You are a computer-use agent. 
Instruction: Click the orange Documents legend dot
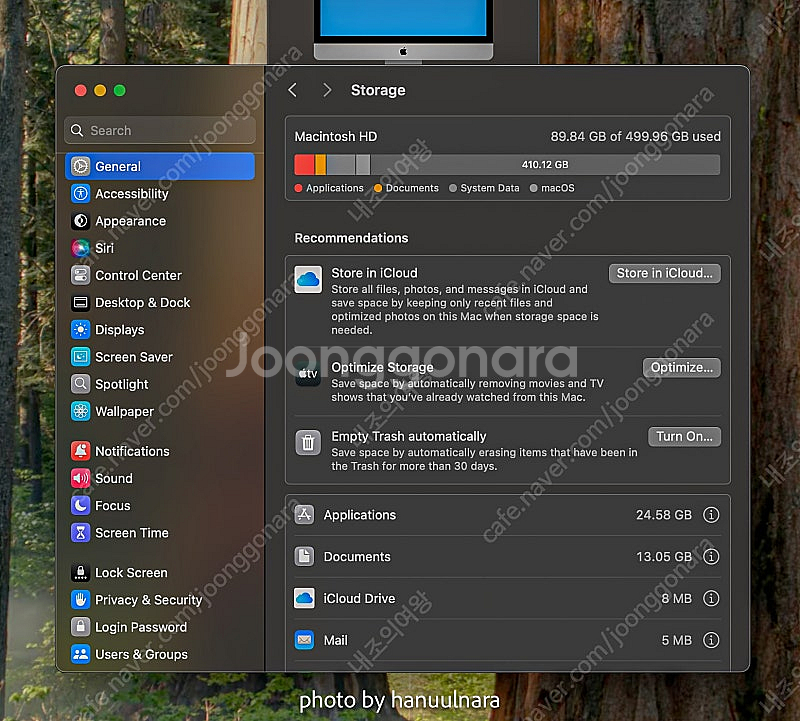pos(378,188)
